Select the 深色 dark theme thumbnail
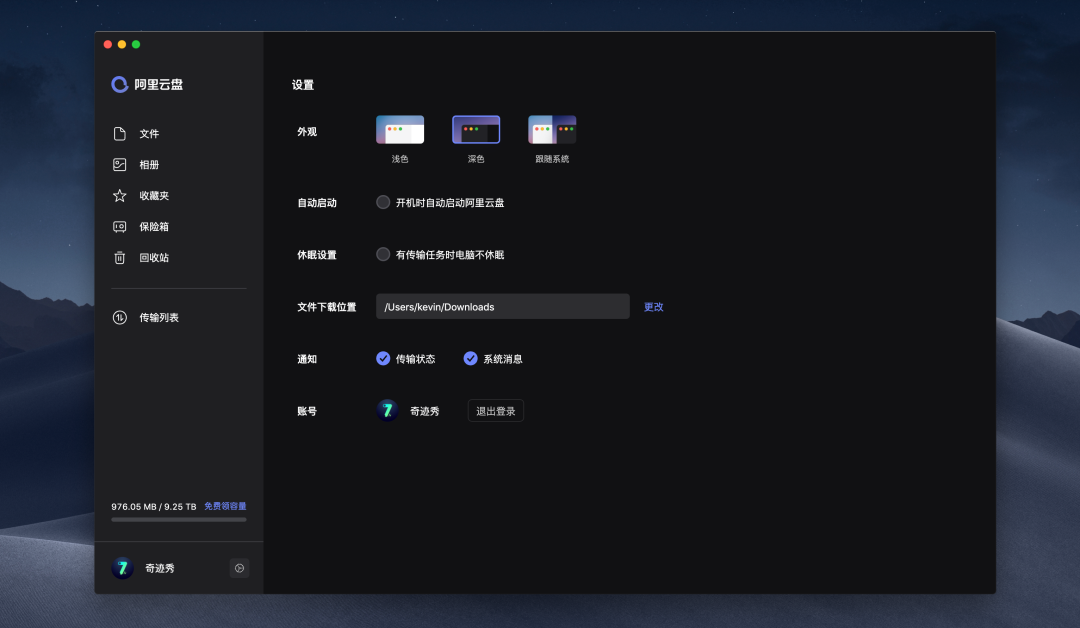Viewport: 1080px width, 628px height. click(476, 129)
